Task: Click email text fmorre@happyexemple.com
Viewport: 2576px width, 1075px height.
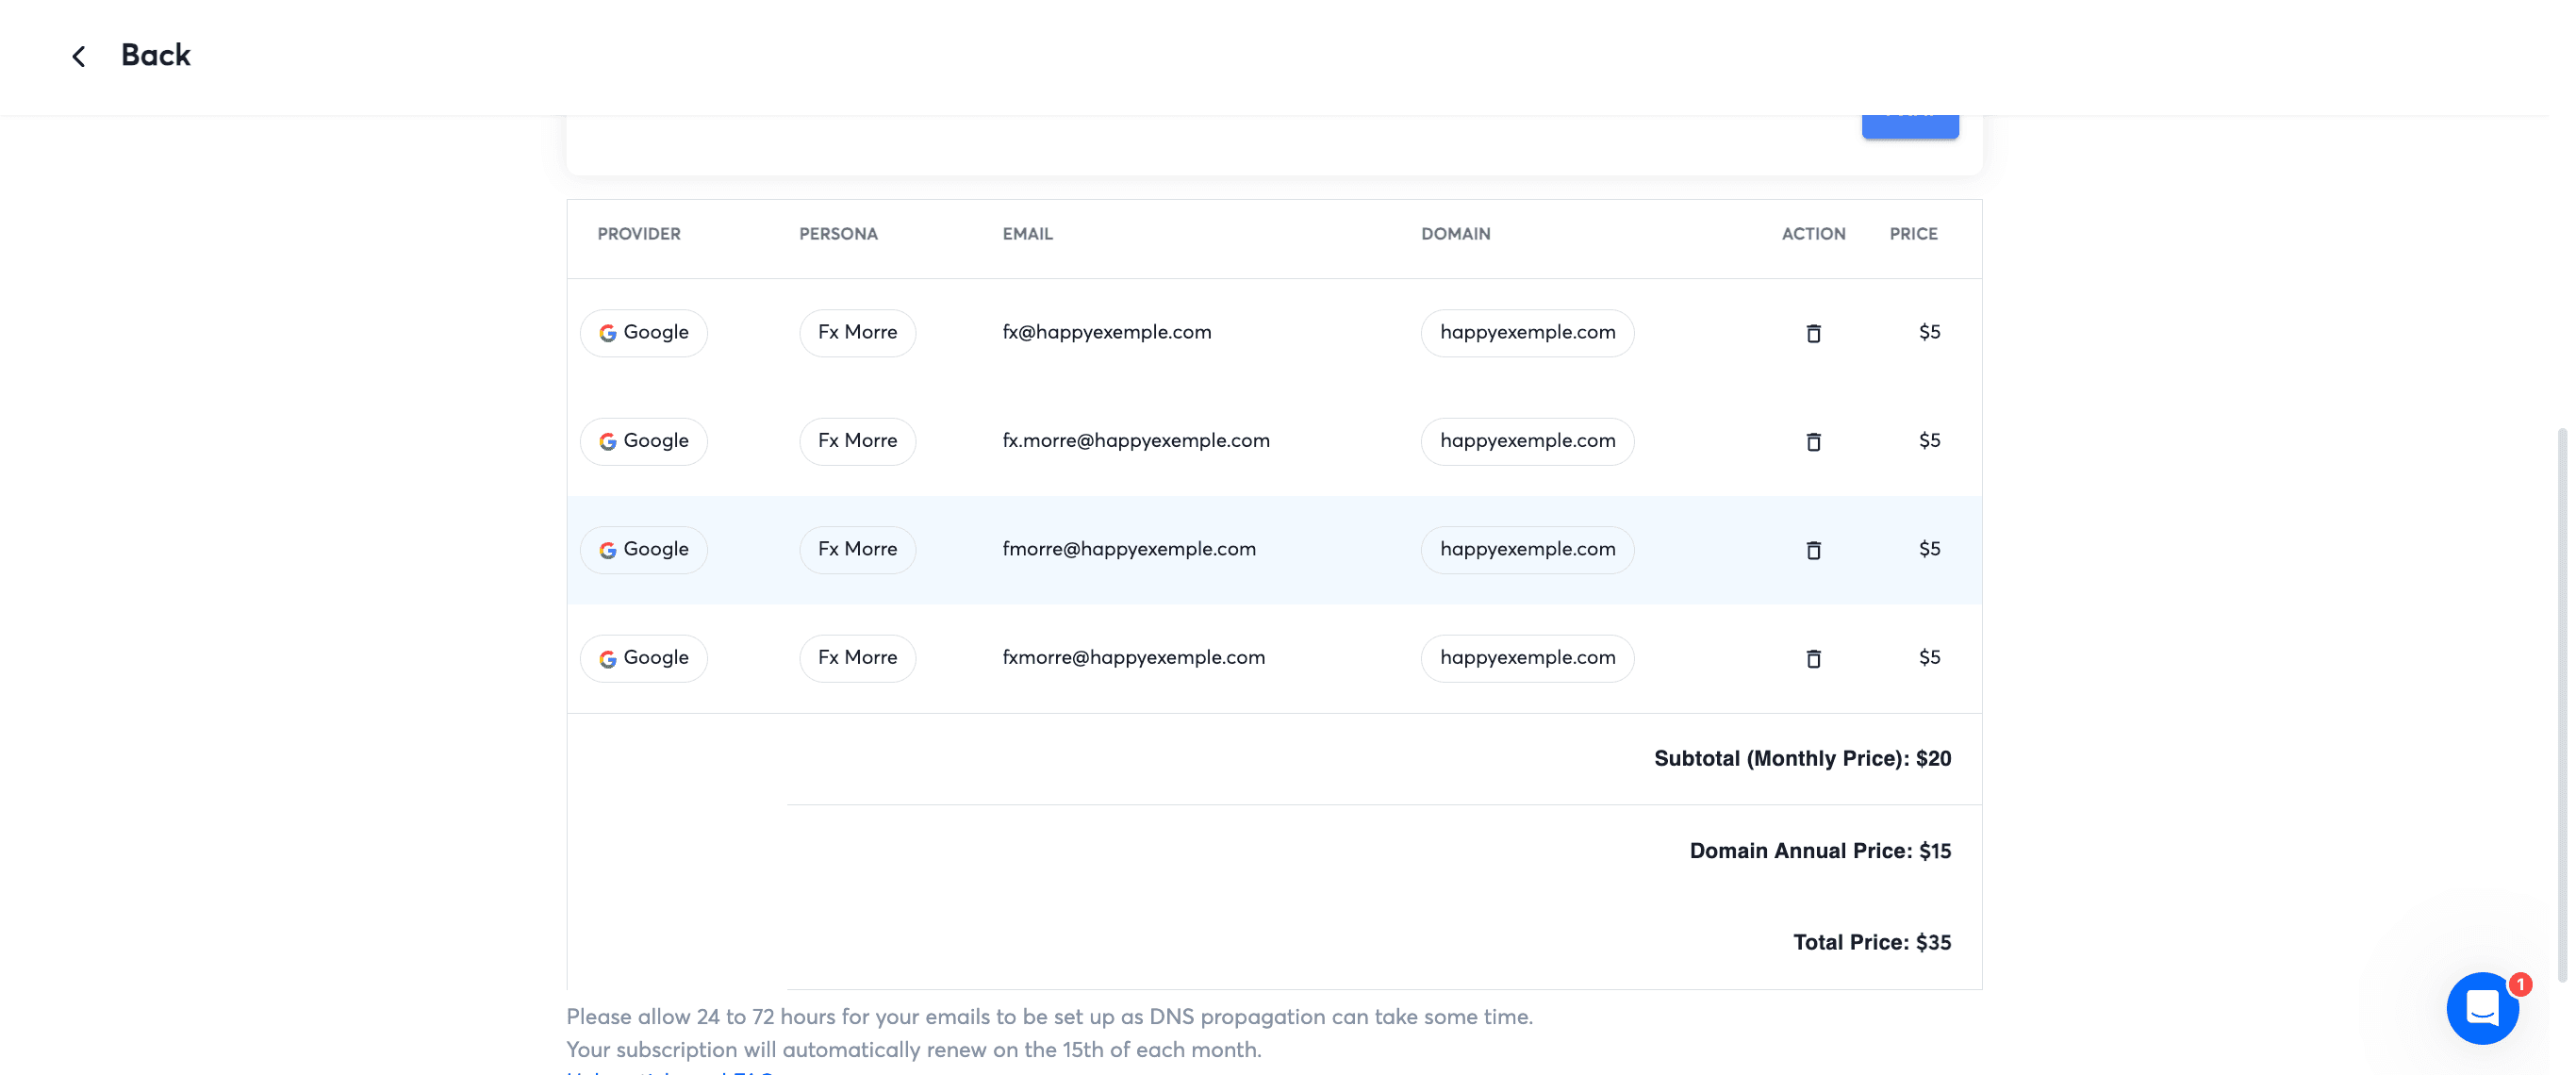Action: (x=1129, y=549)
